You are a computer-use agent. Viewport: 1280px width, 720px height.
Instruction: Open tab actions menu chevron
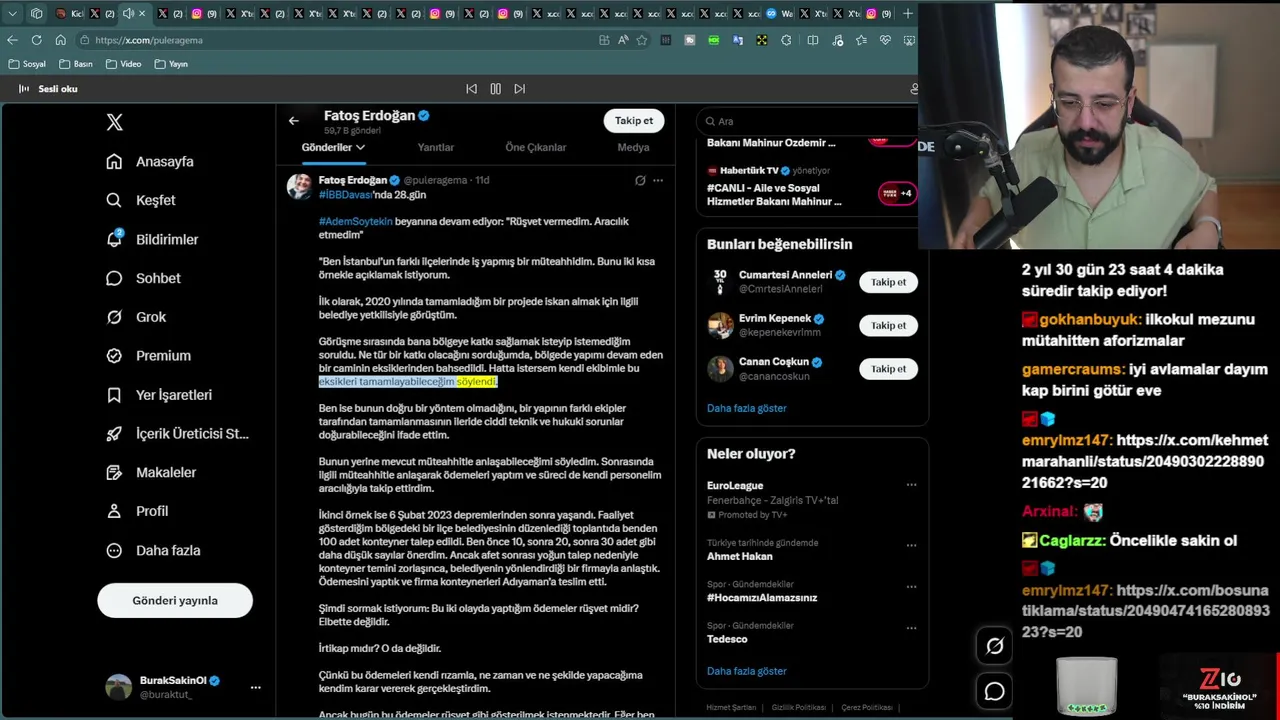point(12,14)
